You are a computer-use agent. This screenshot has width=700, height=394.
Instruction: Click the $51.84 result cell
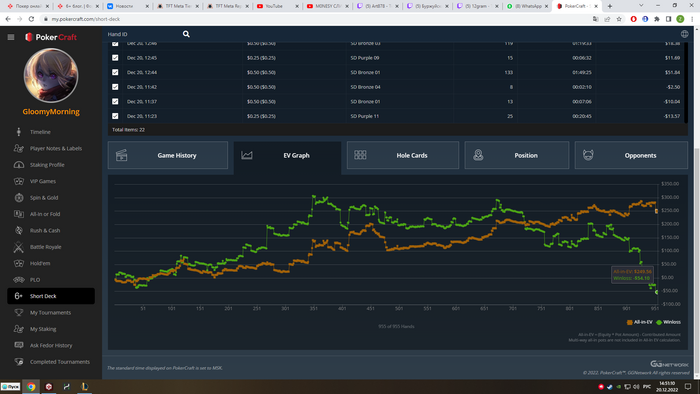click(x=672, y=72)
